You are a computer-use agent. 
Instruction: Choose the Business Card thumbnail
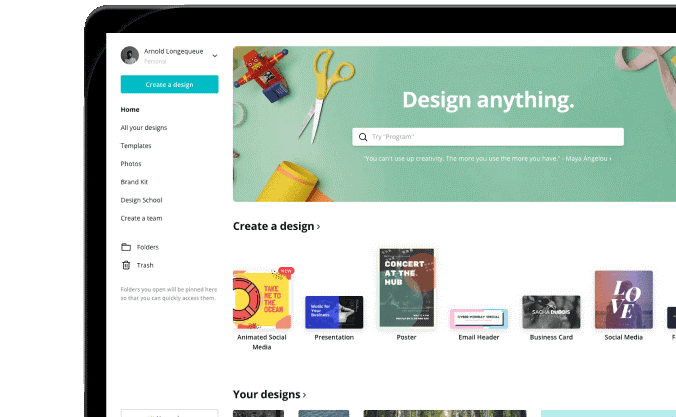(551, 312)
